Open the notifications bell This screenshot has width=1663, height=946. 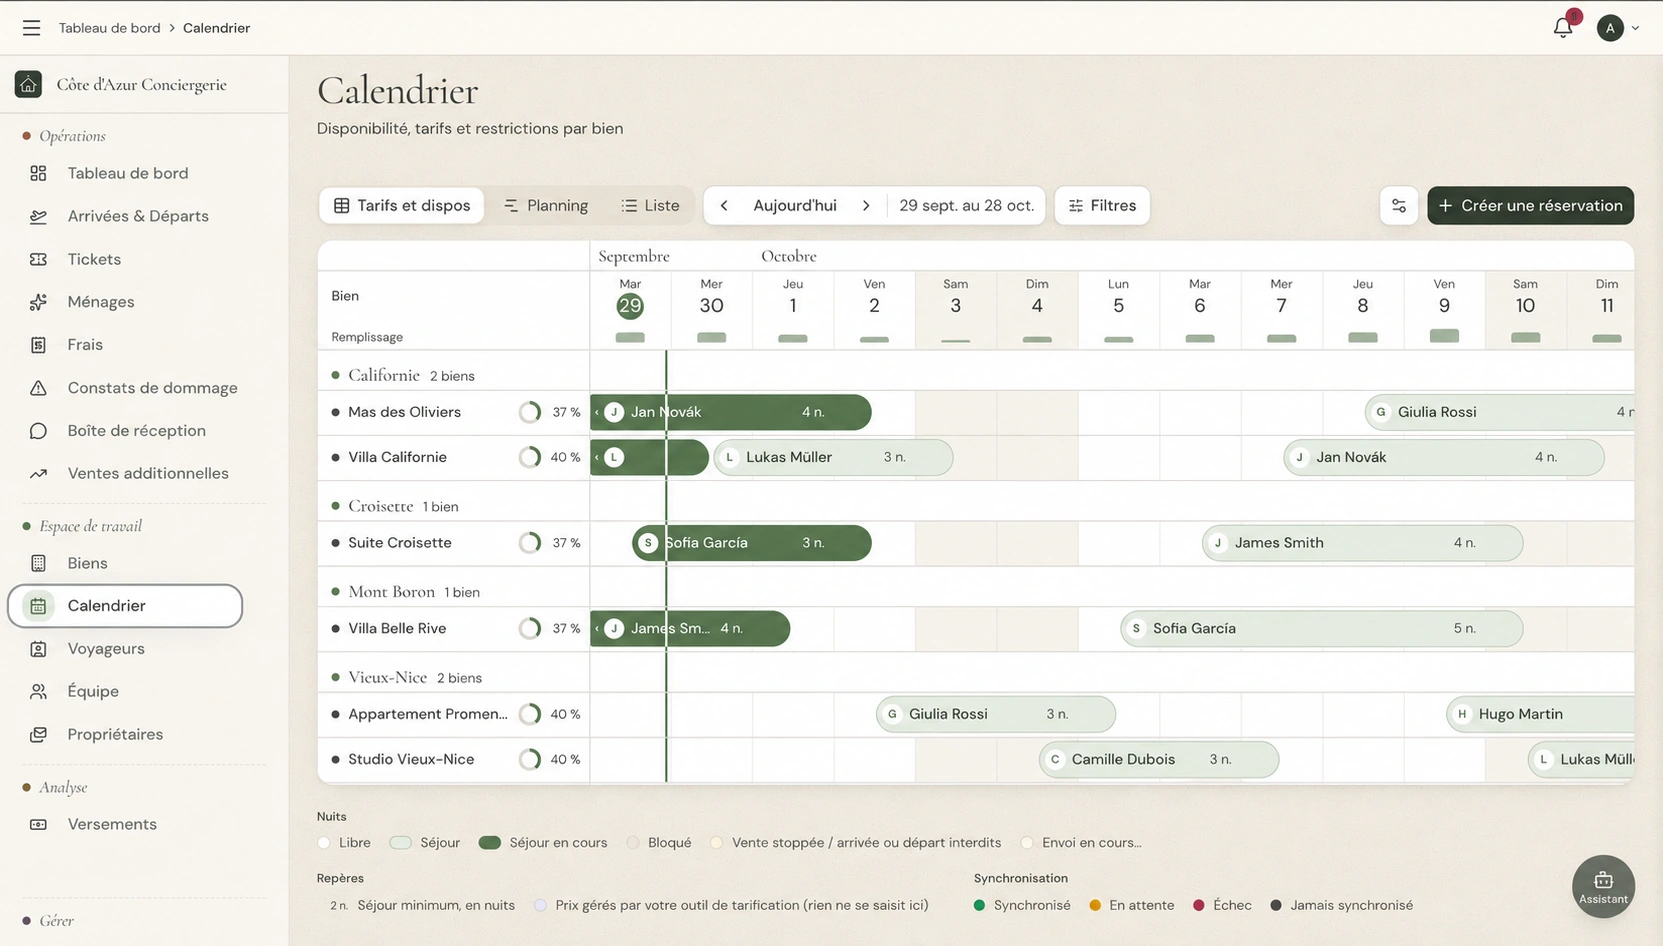1563,27
